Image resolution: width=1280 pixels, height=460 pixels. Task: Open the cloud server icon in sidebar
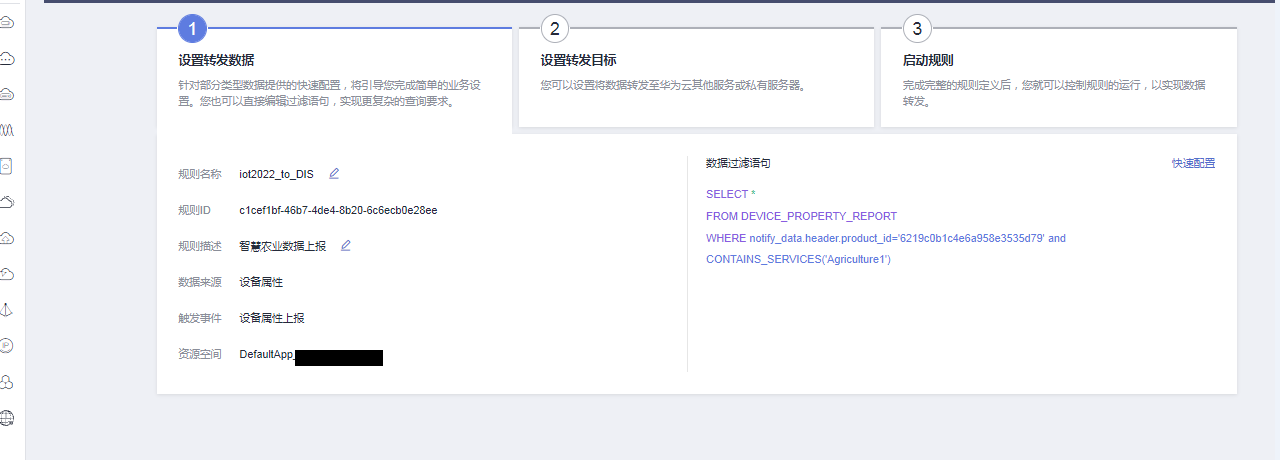coord(7,22)
